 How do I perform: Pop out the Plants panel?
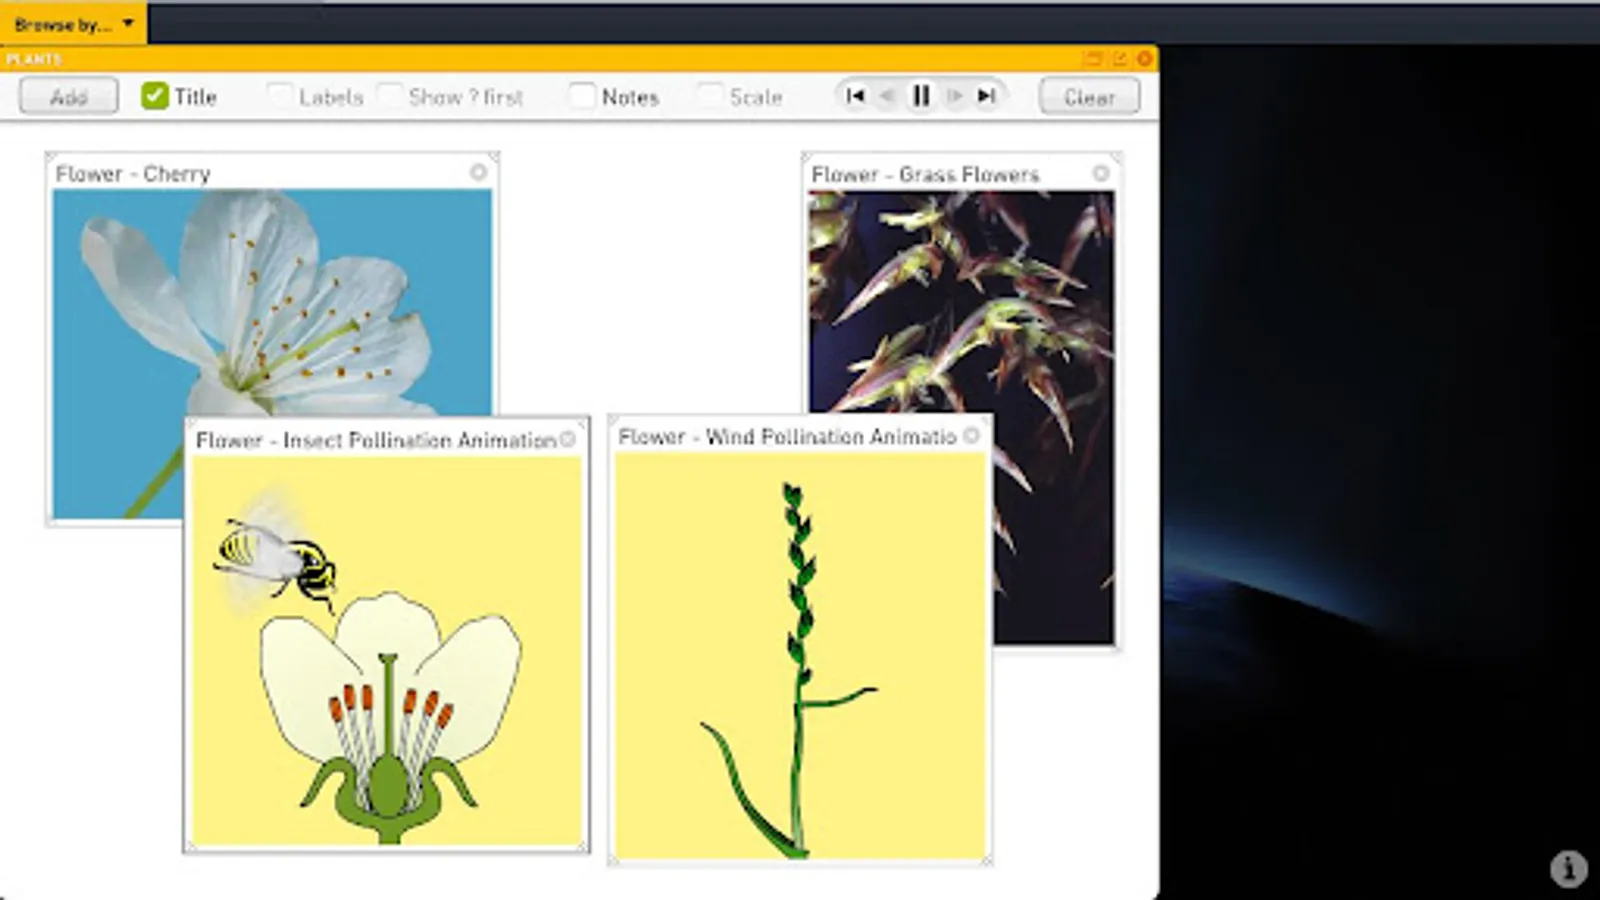[x=1119, y=59]
